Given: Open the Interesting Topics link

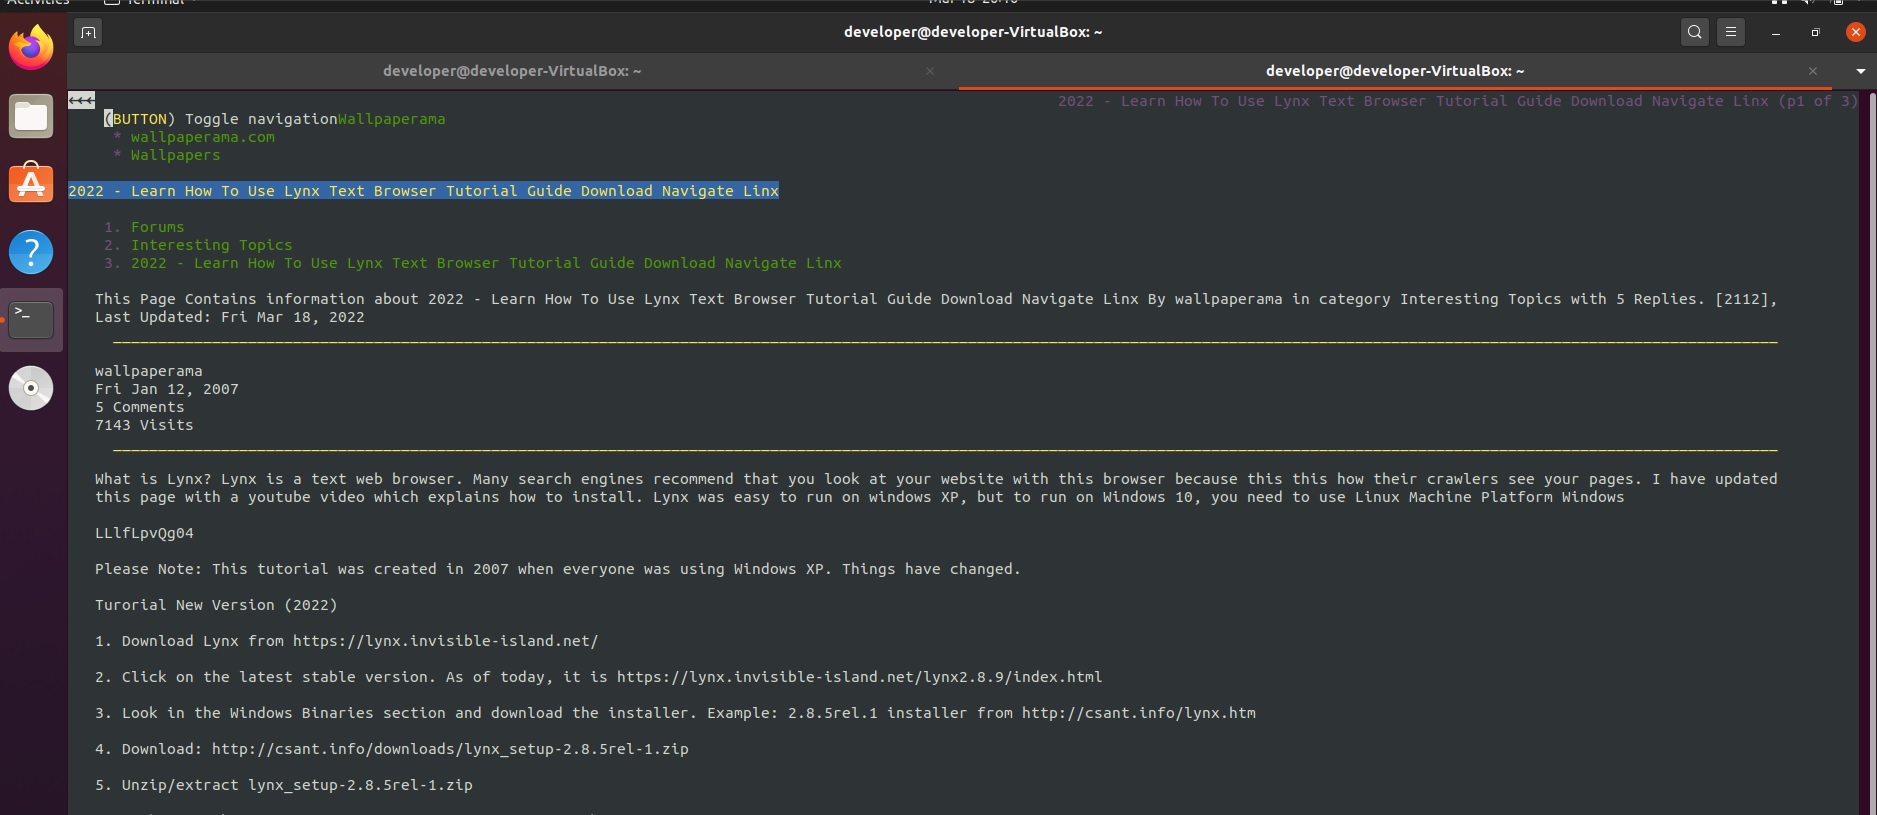Looking at the screenshot, I should [x=212, y=245].
